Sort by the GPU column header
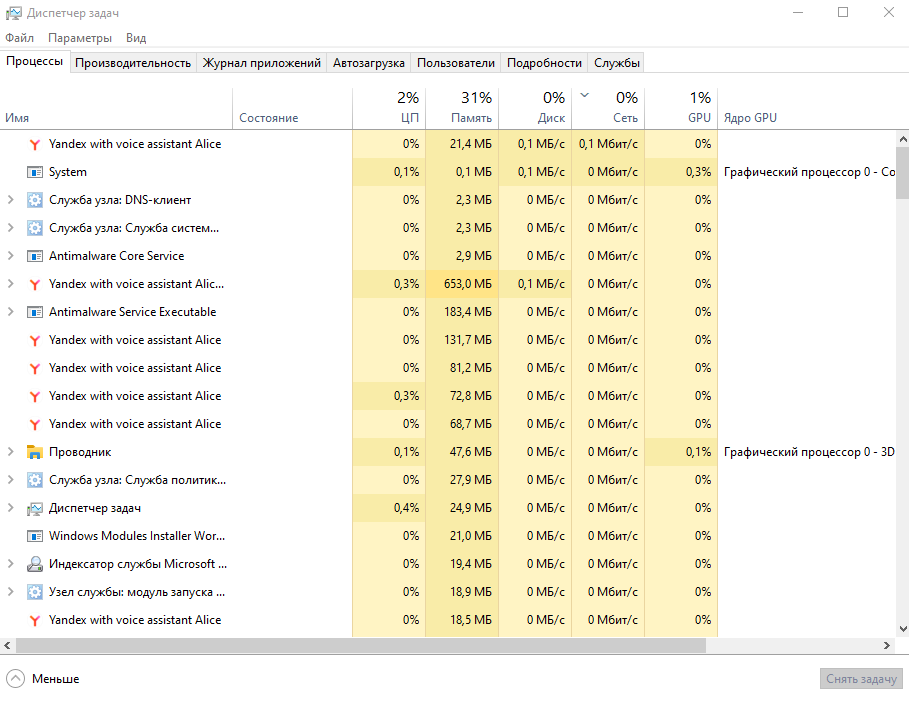 681,108
